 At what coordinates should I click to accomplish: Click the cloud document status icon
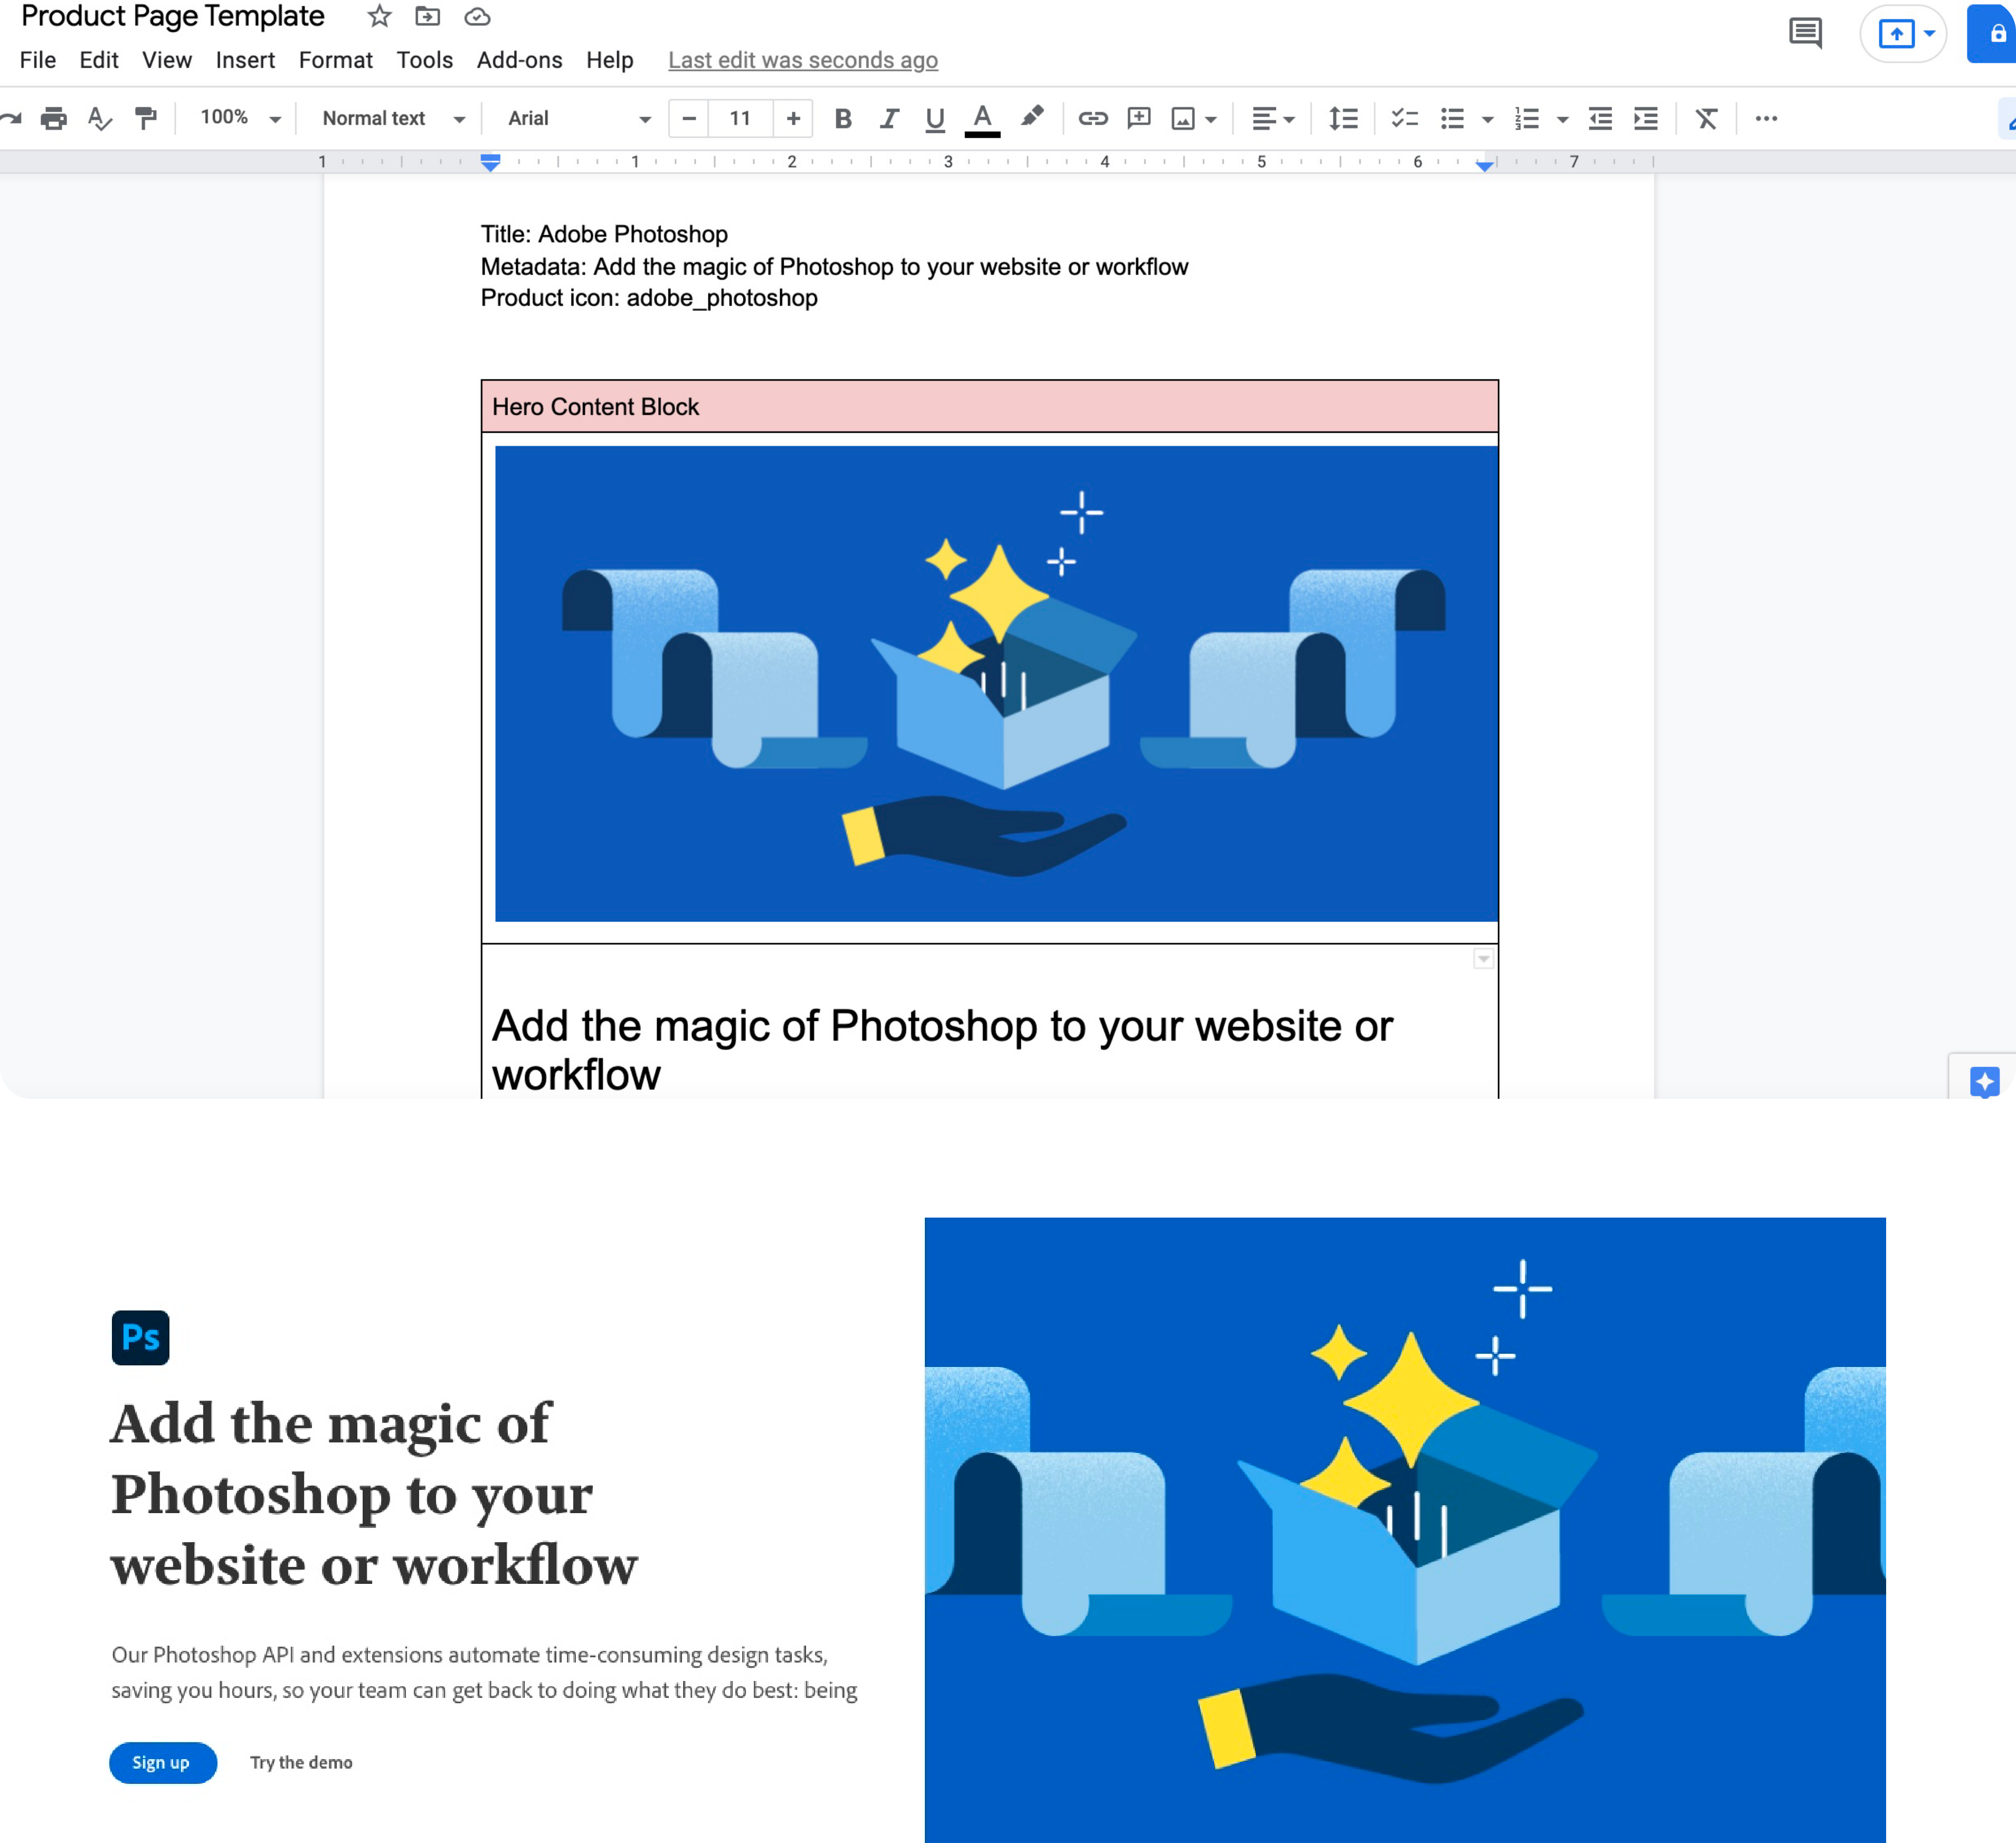point(478,16)
